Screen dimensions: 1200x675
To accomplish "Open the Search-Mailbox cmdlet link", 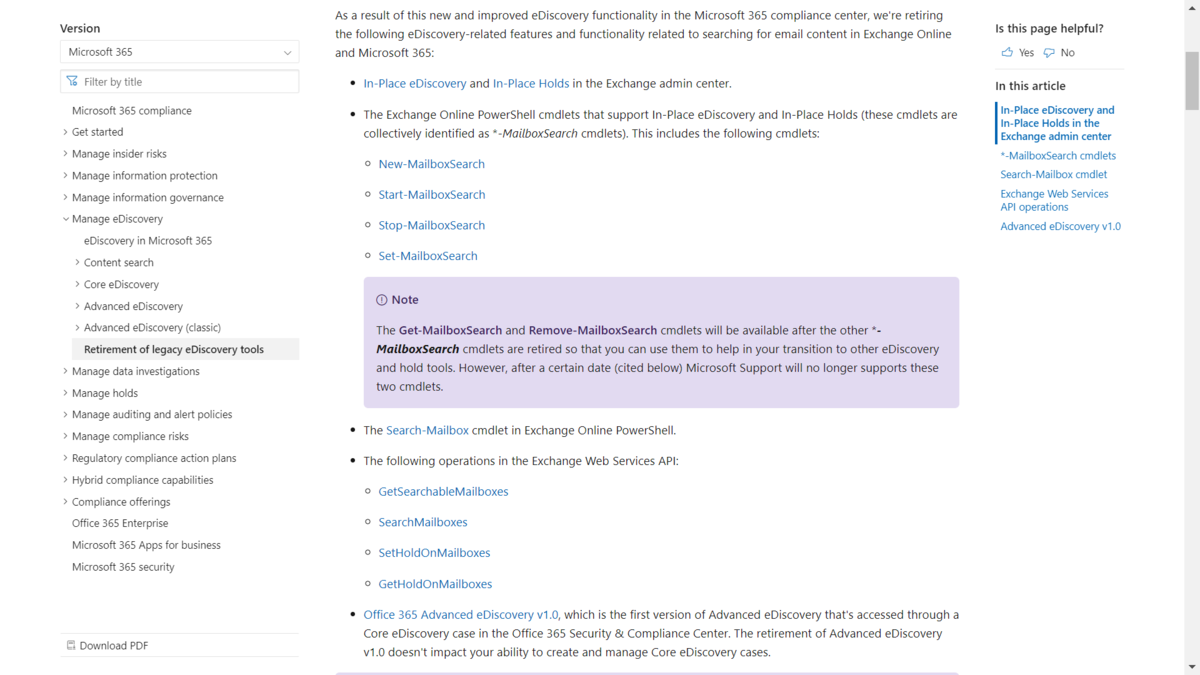I will (427, 430).
